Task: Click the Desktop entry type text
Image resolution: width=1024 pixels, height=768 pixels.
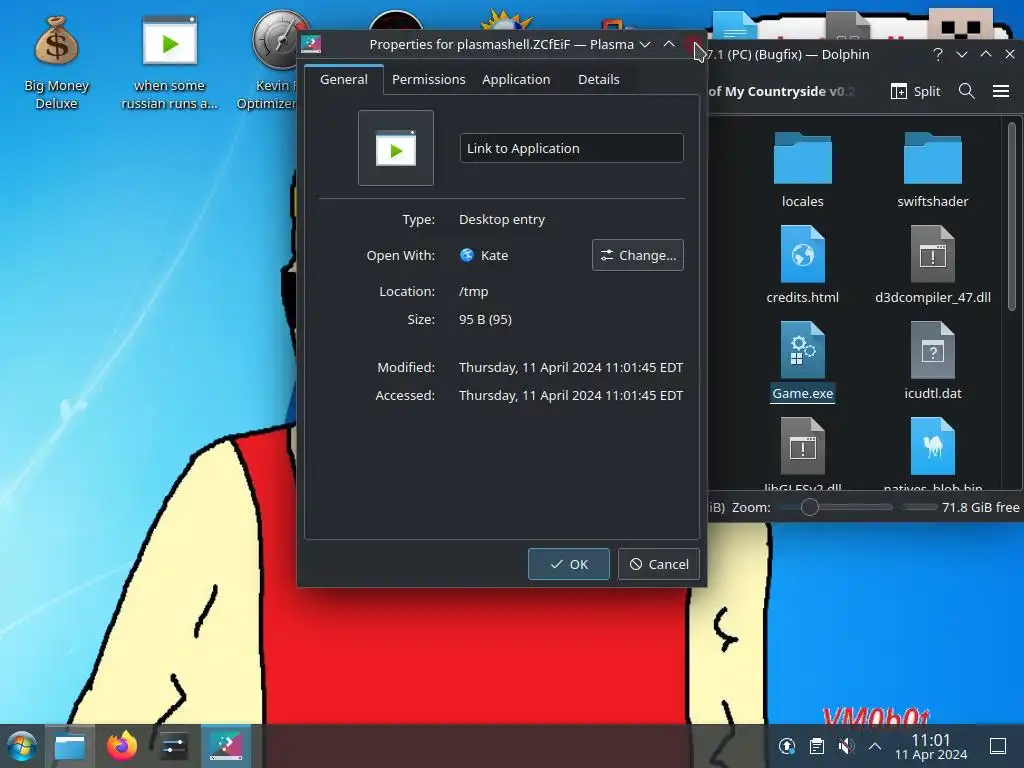Action: tap(502, 219)
